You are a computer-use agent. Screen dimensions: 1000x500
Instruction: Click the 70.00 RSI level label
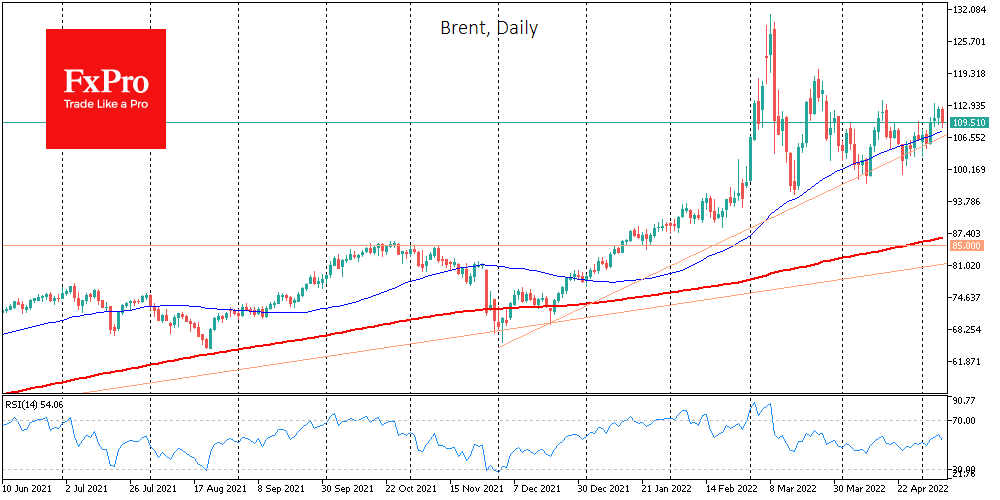pos(963,421)
